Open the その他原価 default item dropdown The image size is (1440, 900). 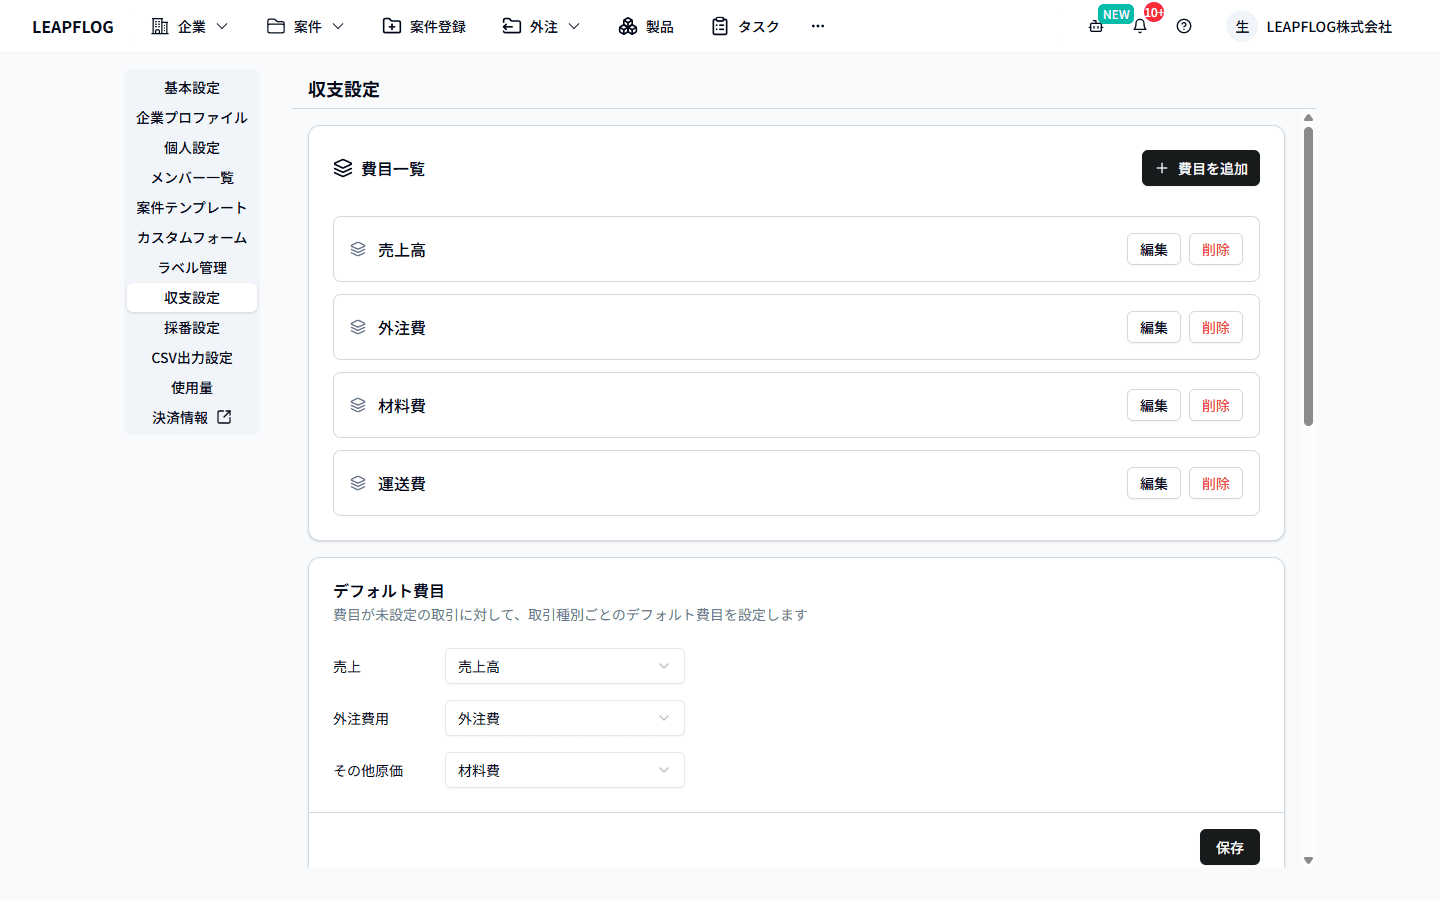click(565, 770)
